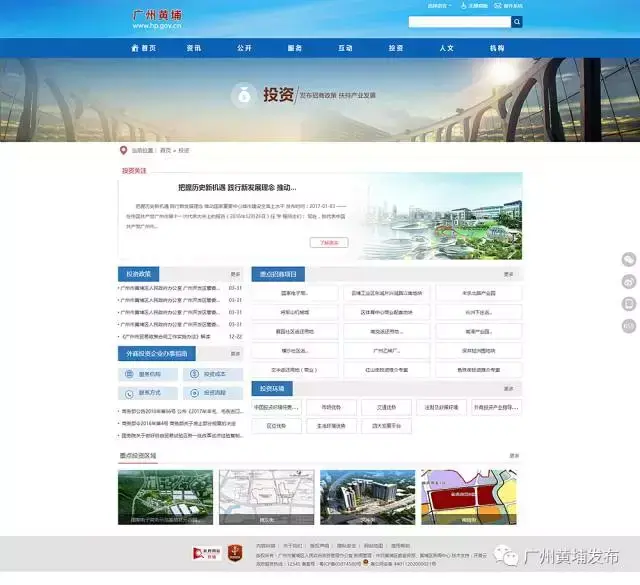The height and width of the screenshot is (585, 640).
Task: Click 更多 next to 重点招商项目
Action: (x=509, y=274)
